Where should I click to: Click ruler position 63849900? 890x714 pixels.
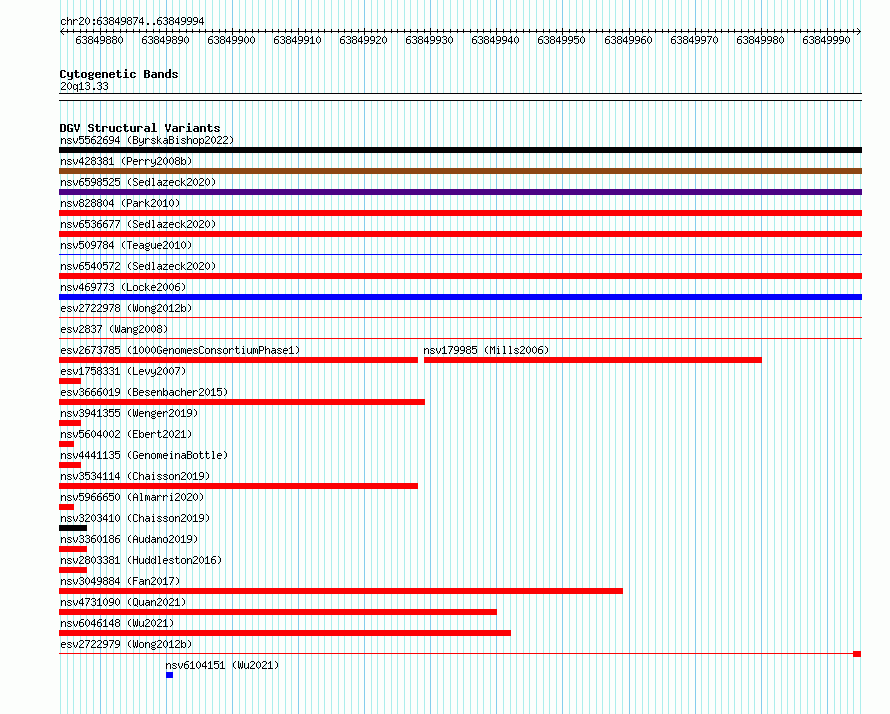click(x=231, y=40)
